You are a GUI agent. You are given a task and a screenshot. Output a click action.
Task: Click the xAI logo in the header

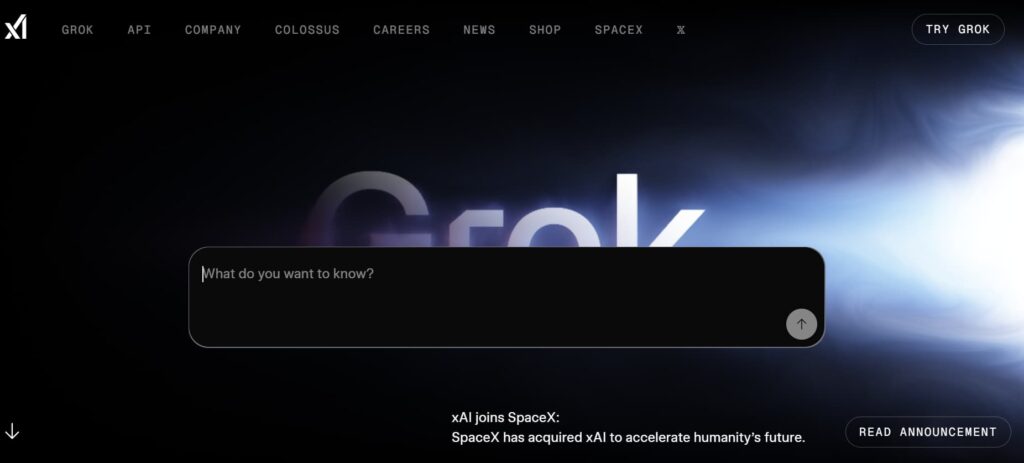coord(16,29)
